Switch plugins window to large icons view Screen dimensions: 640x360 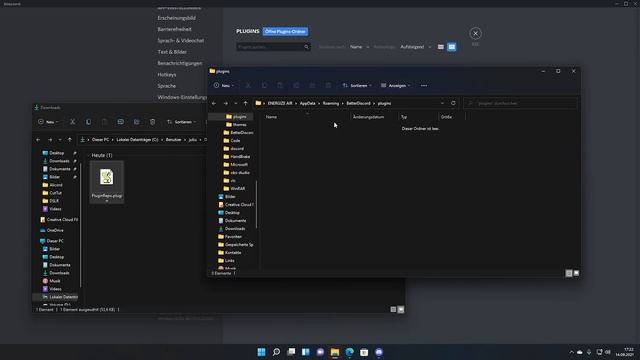[576, 273]
